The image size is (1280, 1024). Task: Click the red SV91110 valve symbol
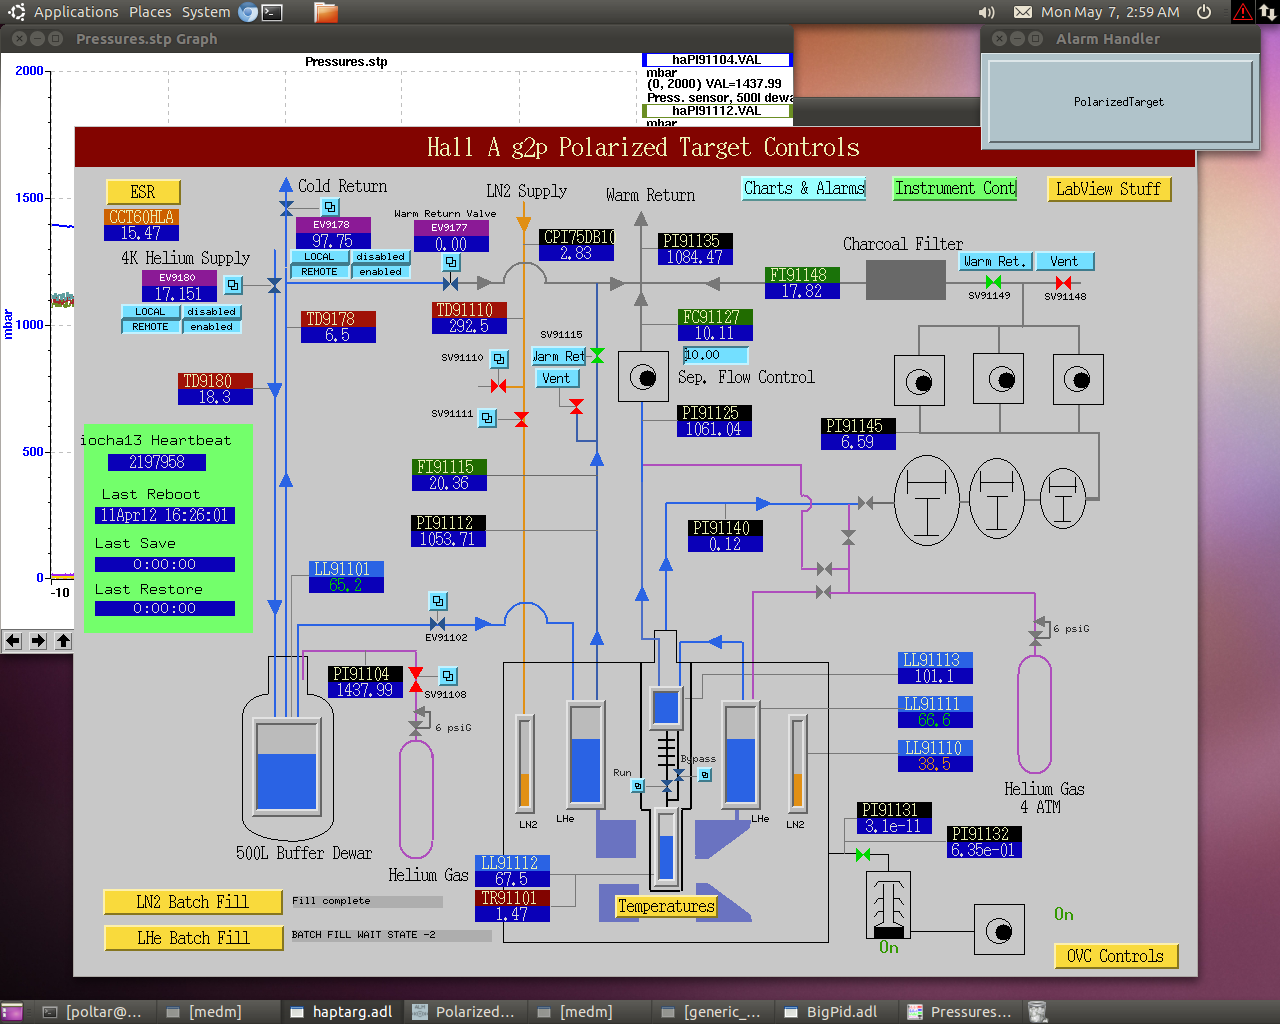tap(499, 385)
